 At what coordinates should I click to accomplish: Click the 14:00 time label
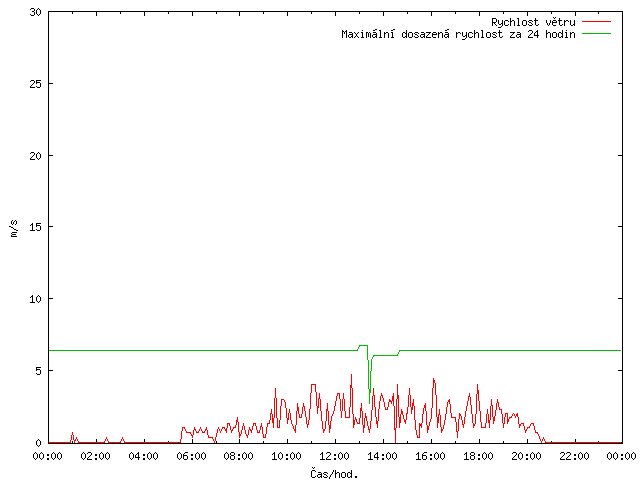[x=382, y=456]
